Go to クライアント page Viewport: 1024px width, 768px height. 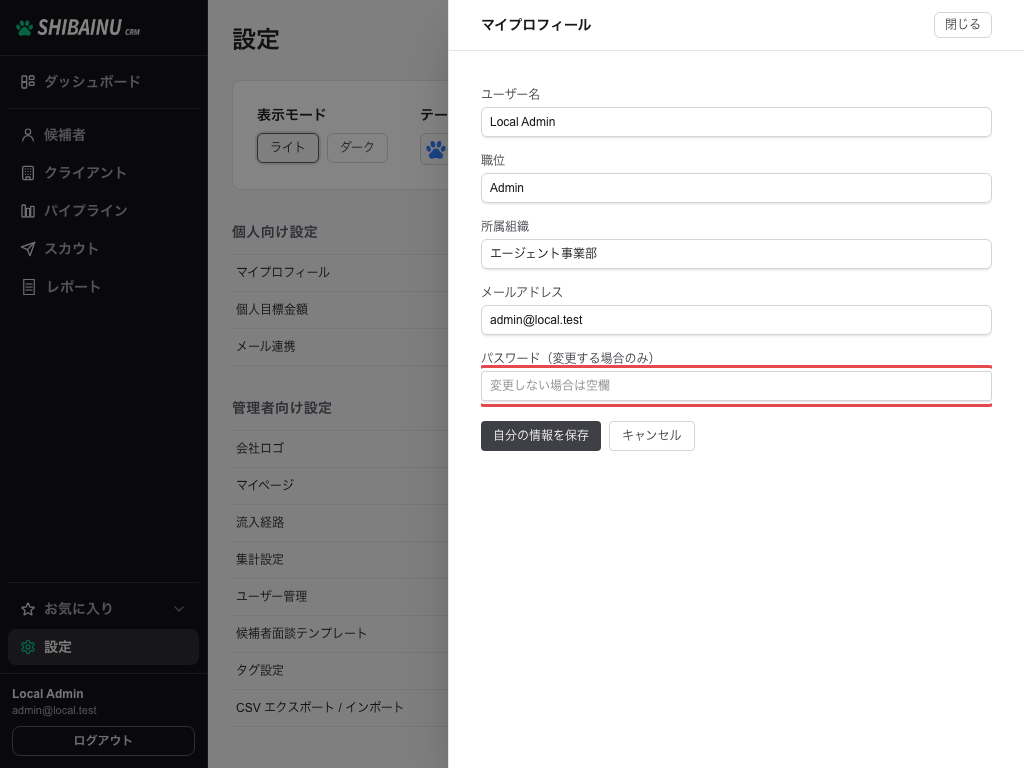(103, 173)
